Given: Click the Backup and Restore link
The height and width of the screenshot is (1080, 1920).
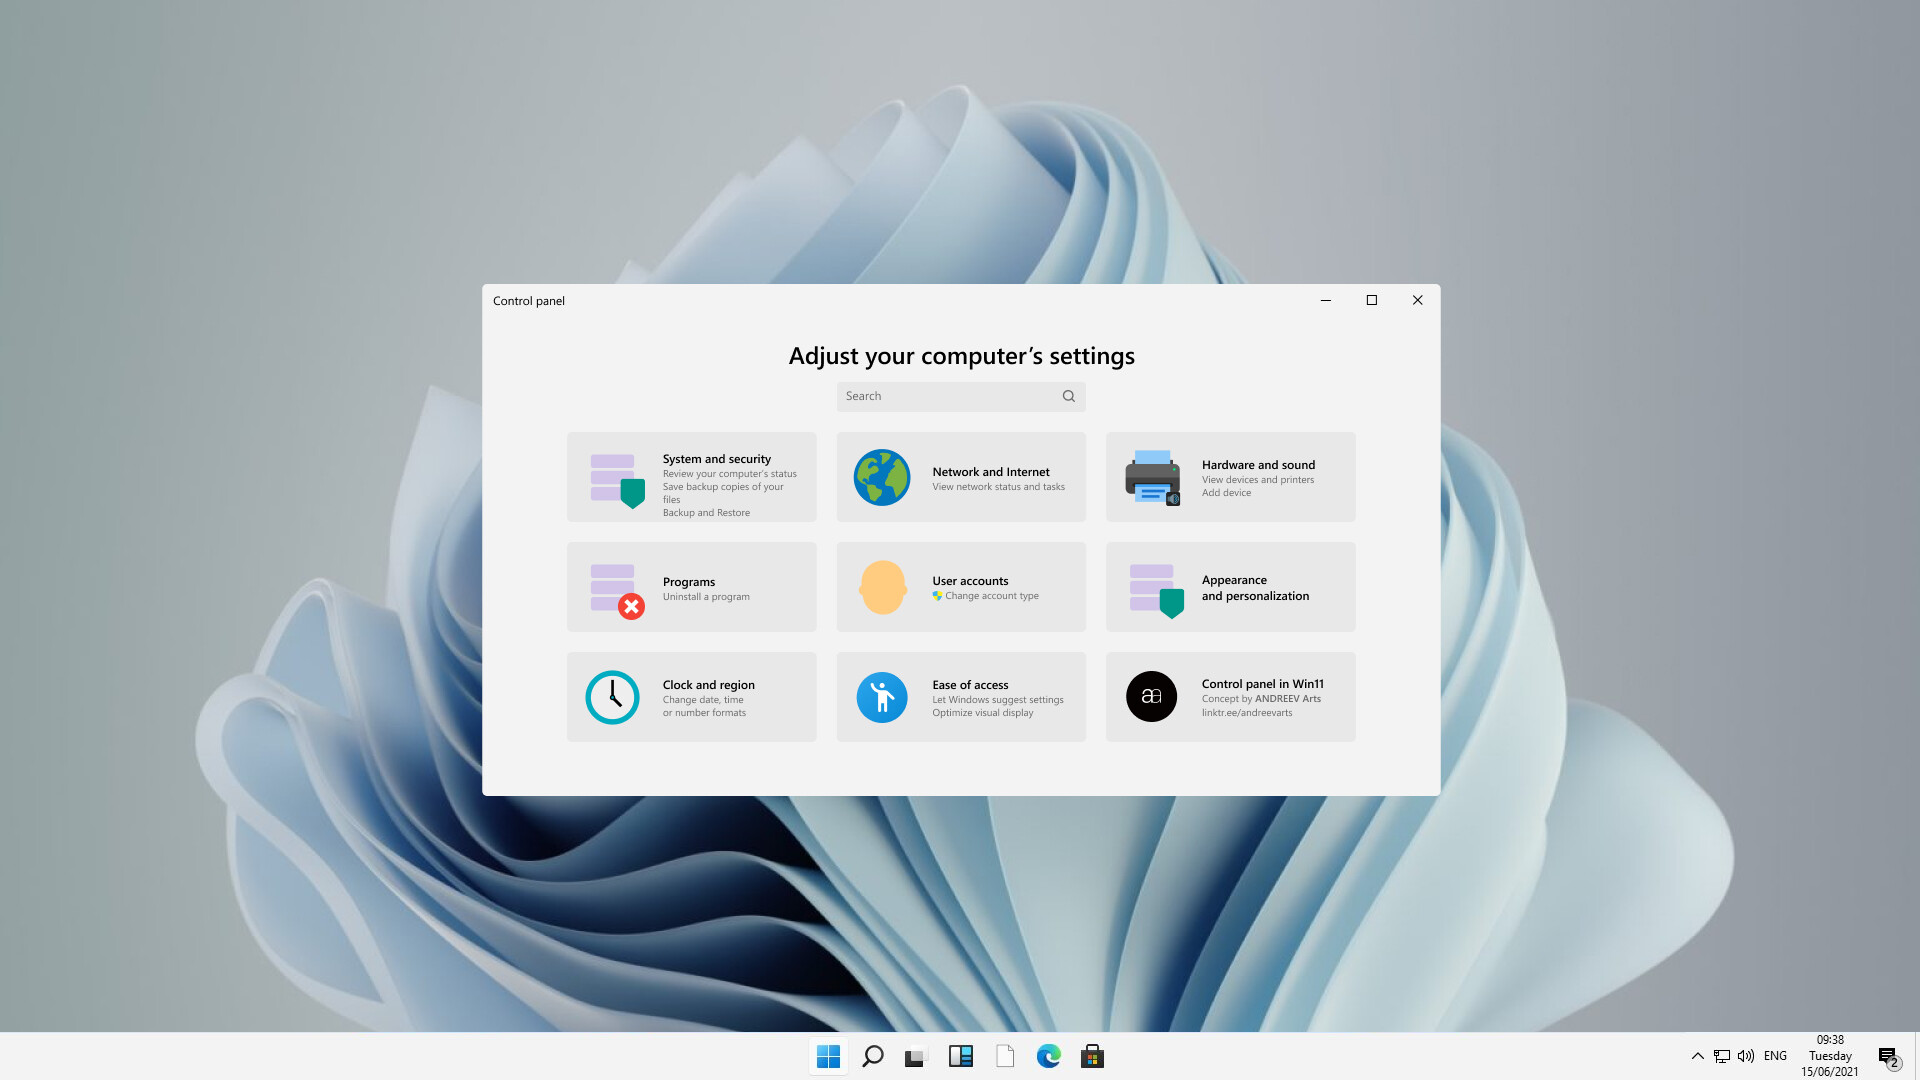Looking at the screenshot, I should coord(707,512).
